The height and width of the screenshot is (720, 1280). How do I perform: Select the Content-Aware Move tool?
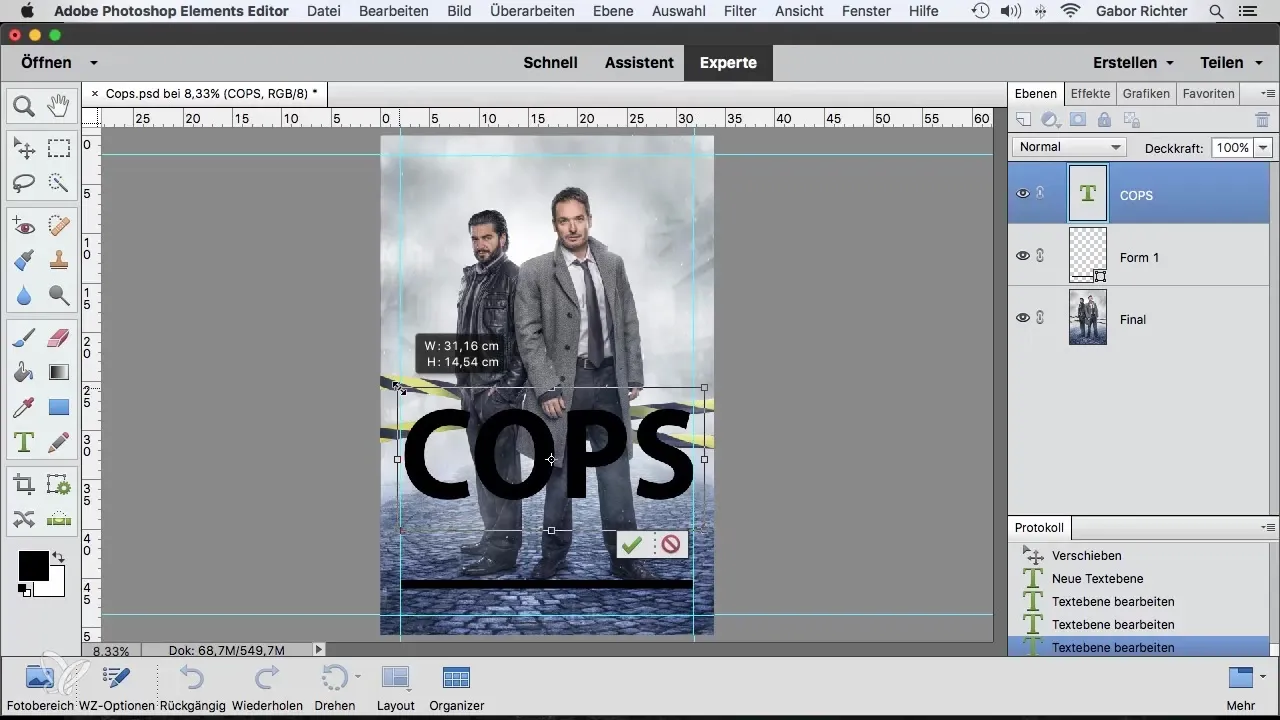pos(24,519)
